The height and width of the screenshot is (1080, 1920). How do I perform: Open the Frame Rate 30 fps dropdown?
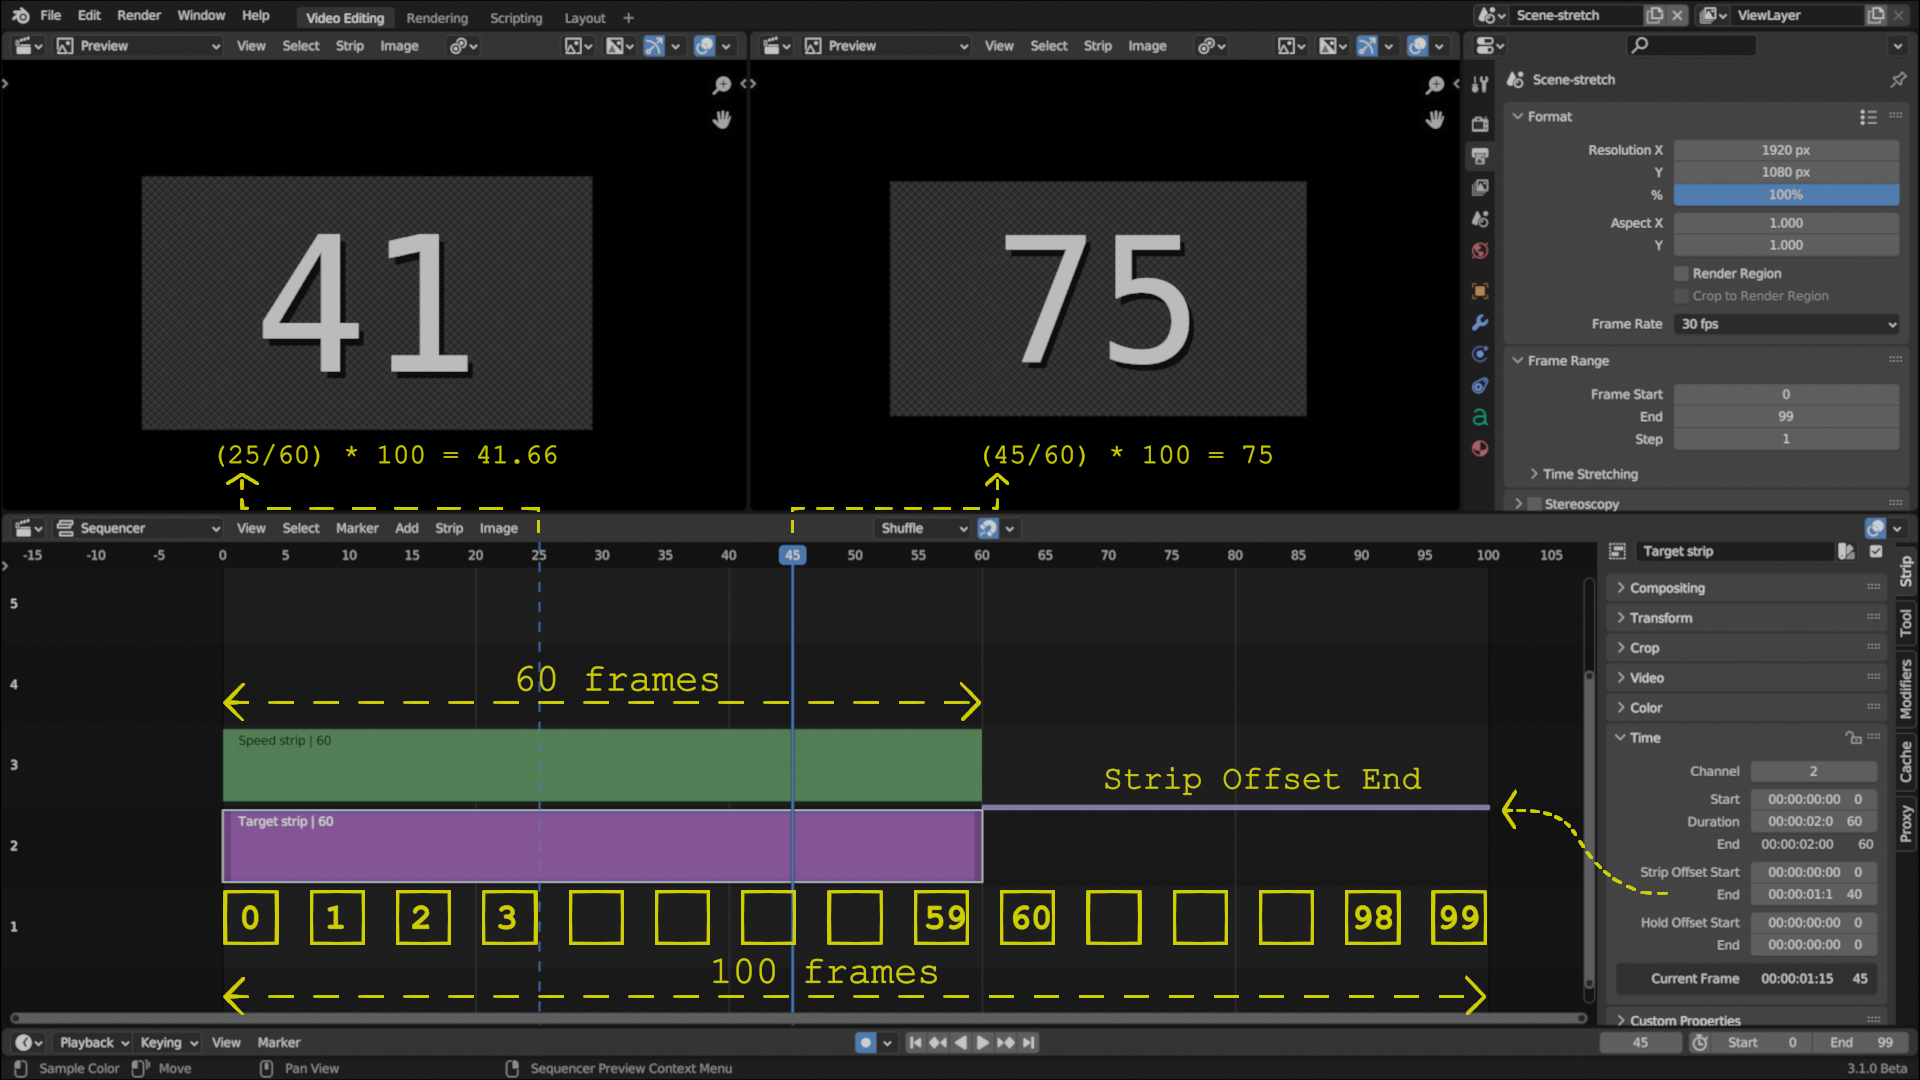pyautogui.click(x=1786, y=324)
